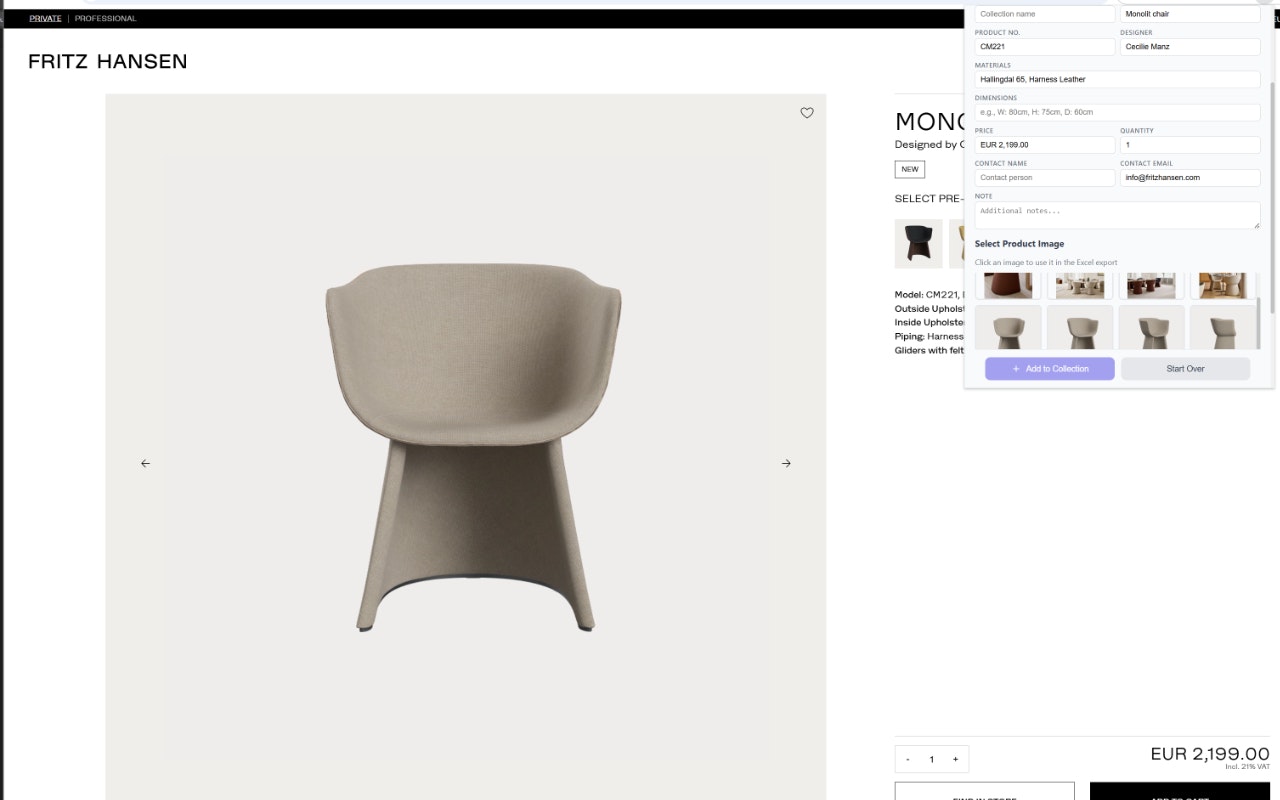Click the FIND IN STORE button
Screen dimensions: 1280x800
click(985, 793)
